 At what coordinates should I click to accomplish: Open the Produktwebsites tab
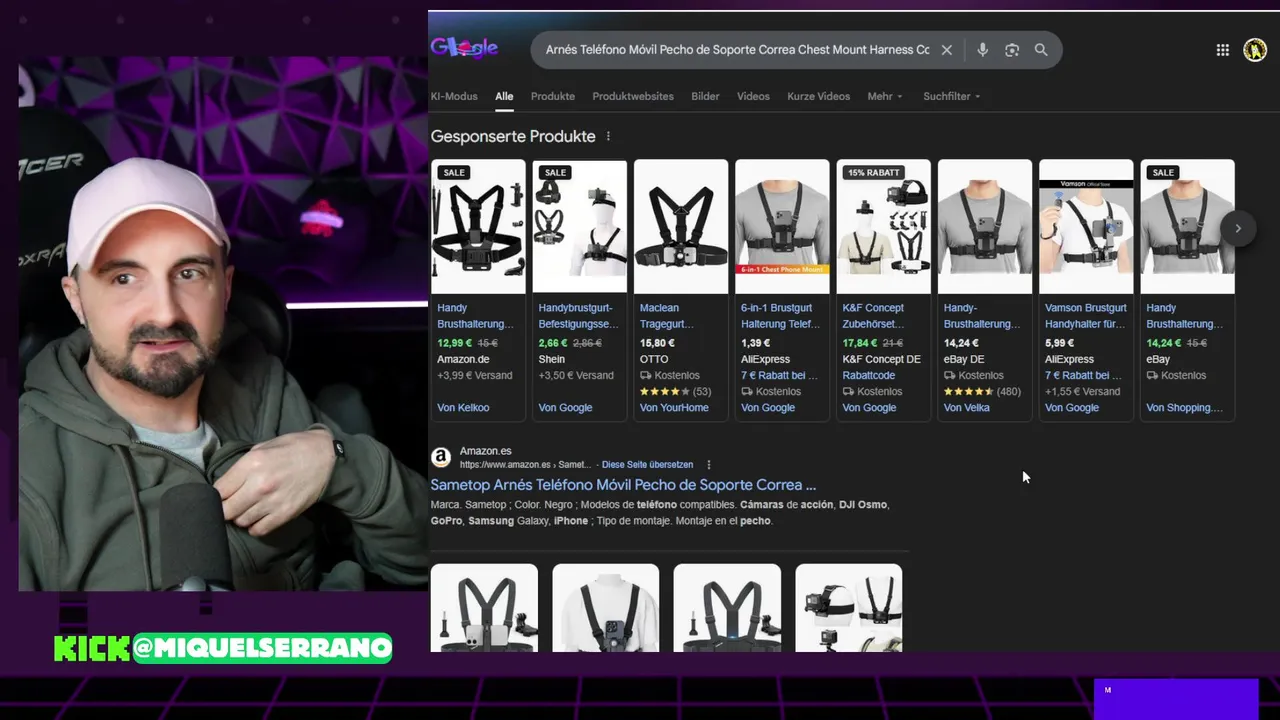click(x=633, y=96)
